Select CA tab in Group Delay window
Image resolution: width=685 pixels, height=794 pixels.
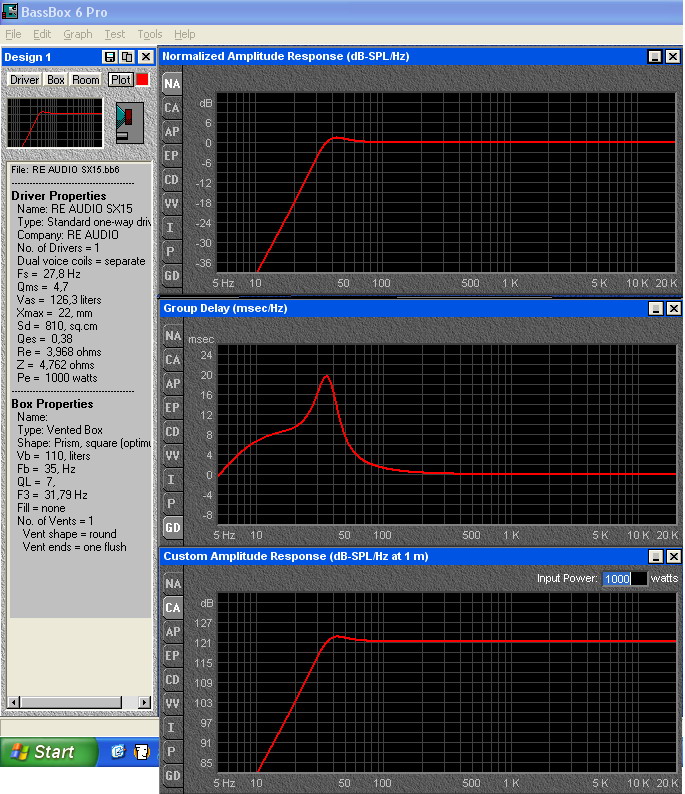pyautogui.click(x=173, y=360)
